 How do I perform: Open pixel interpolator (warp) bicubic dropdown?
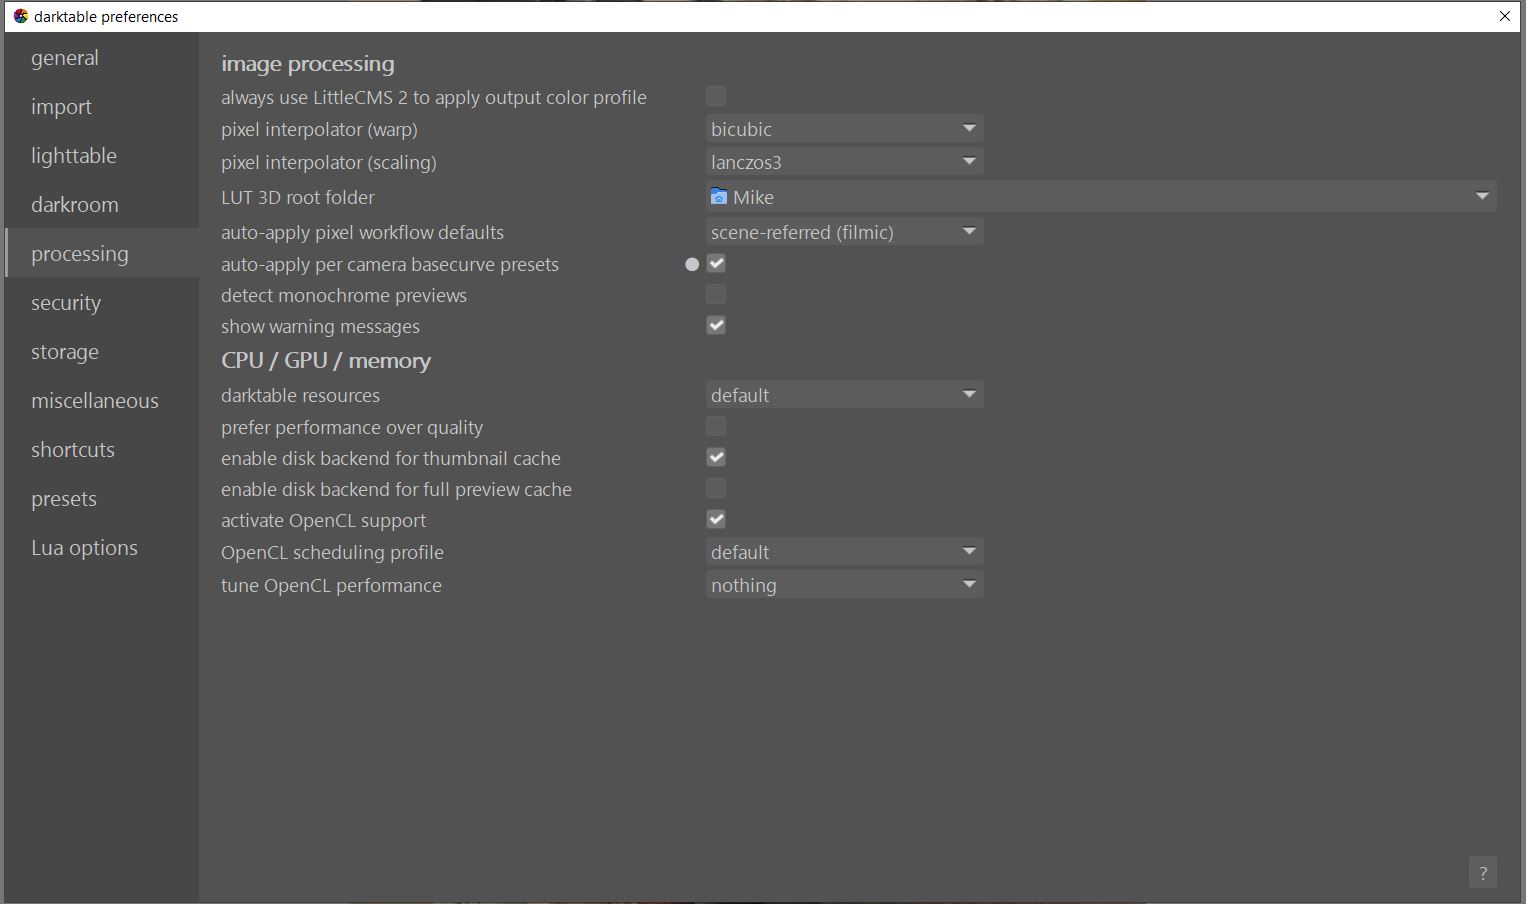pyautogui.click(x=844, y=129)
